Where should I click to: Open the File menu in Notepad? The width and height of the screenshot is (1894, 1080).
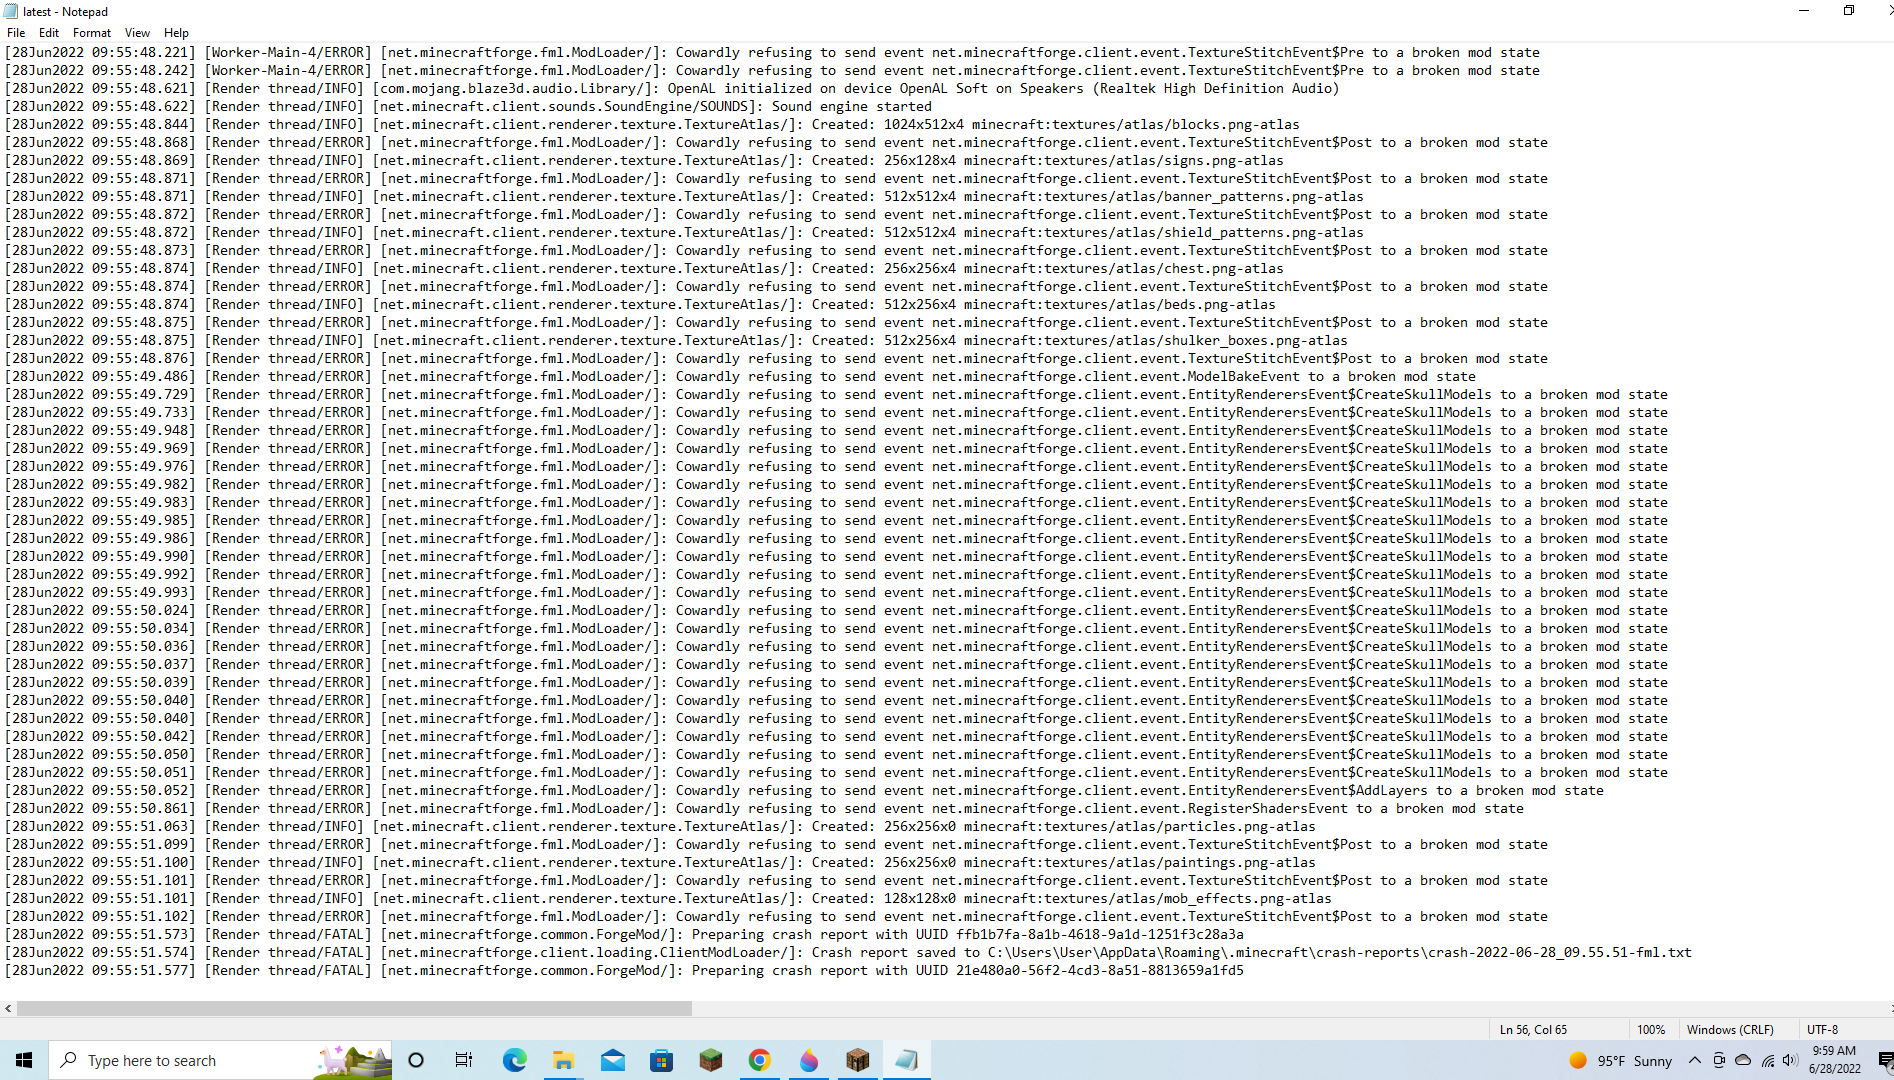[x=15, y=32]
